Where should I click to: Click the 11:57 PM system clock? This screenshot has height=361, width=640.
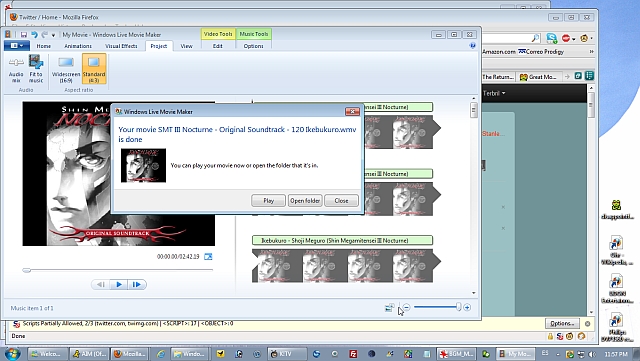[x=616, y=354]
